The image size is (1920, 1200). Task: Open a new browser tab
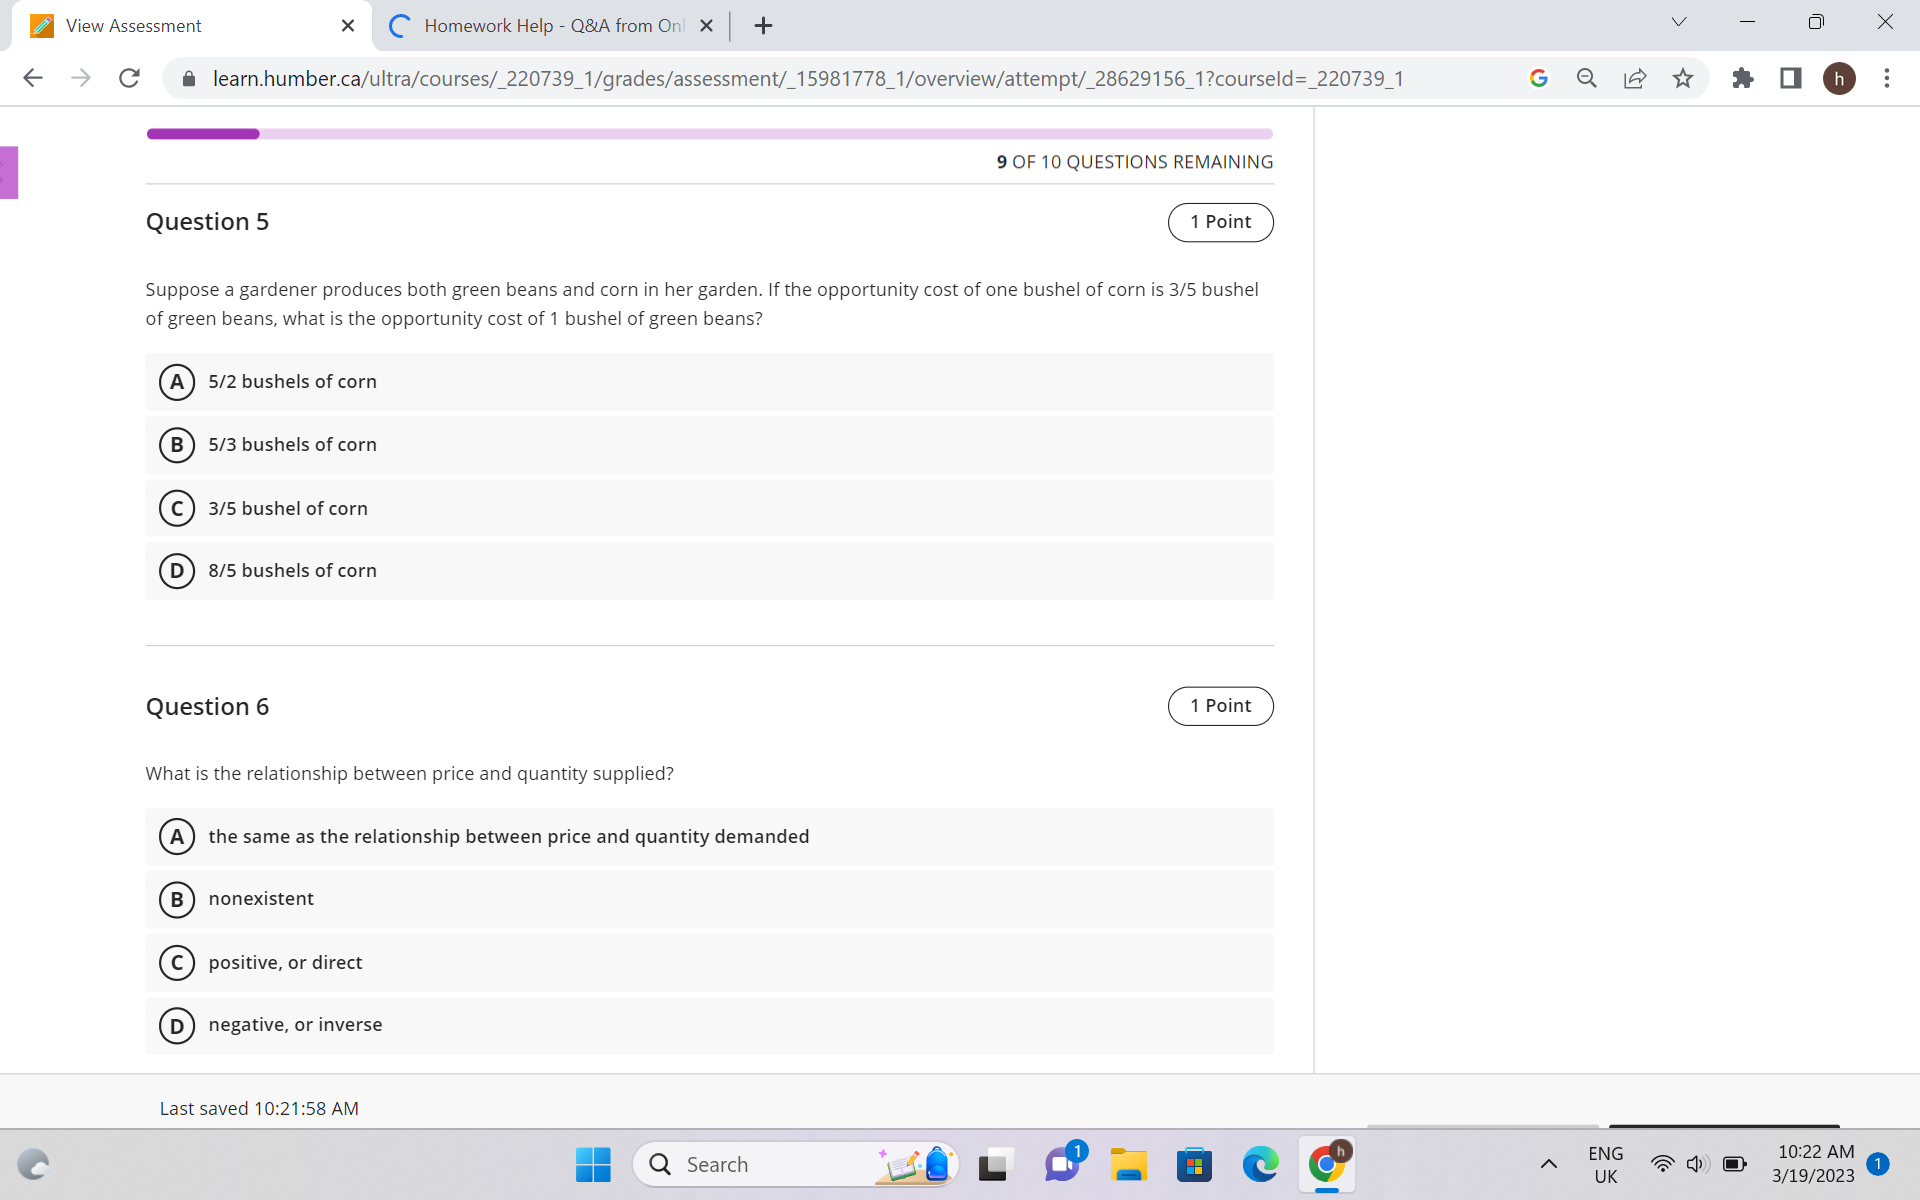tap(763, 25)
